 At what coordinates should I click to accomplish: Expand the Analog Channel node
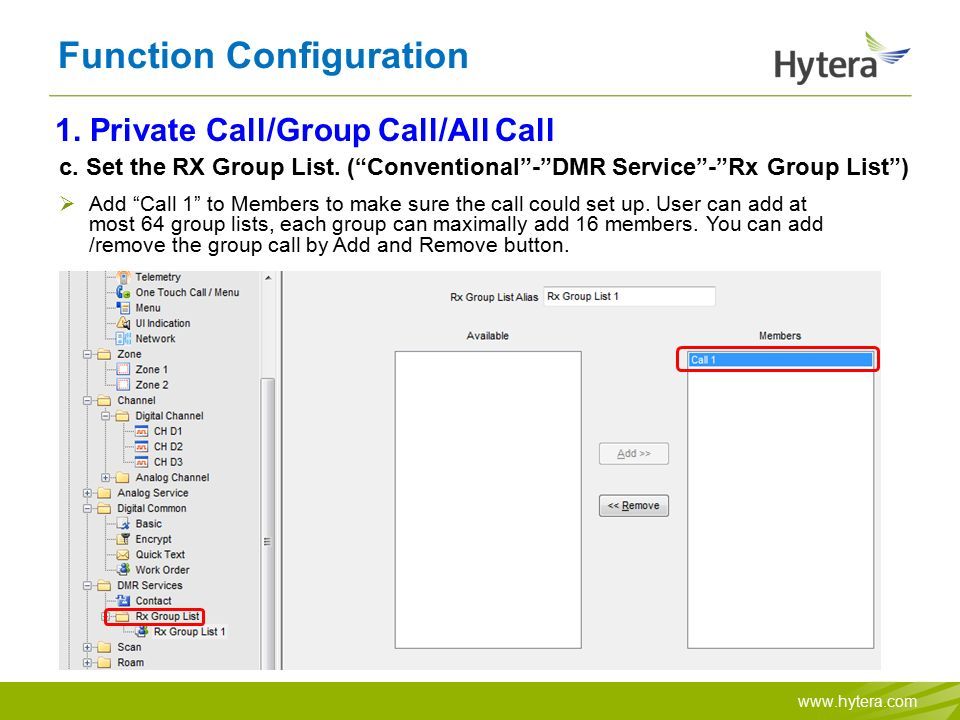106,478
